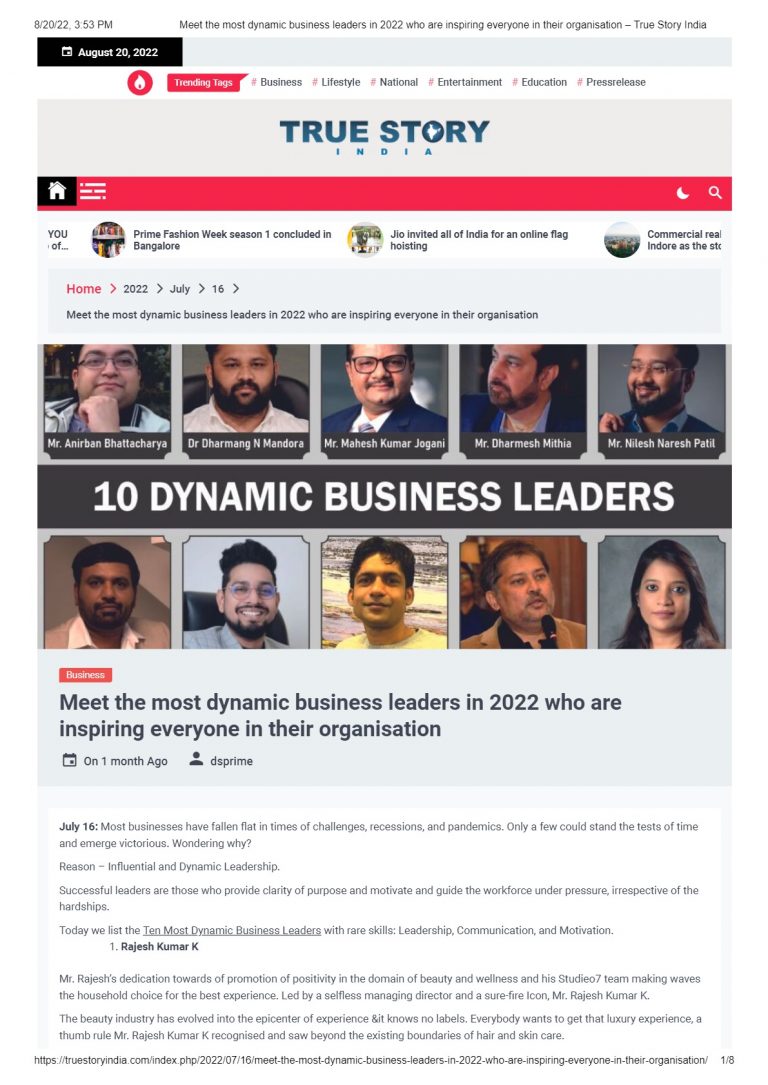Select the Lifestyle trending tag
The height and width of the screenshot is (1085, 768).
[x=336, y=82]
